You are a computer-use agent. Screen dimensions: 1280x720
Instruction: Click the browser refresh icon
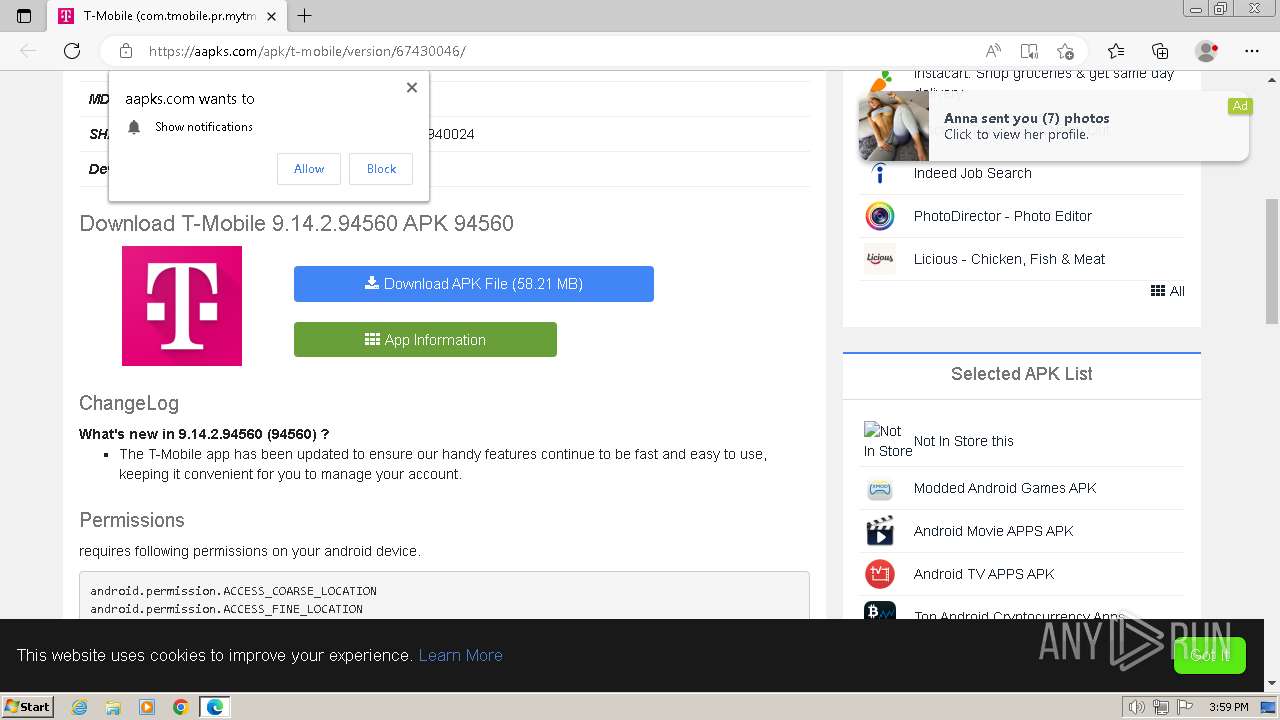(72, 51)
